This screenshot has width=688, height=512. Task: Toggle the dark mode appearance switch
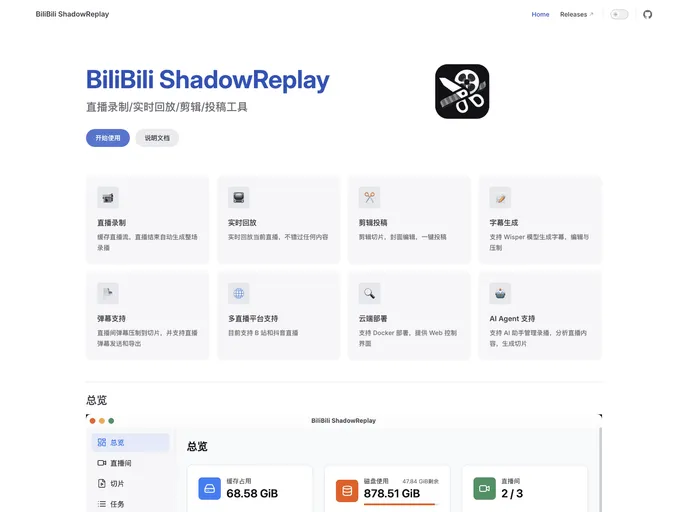[x=619, y=14]
